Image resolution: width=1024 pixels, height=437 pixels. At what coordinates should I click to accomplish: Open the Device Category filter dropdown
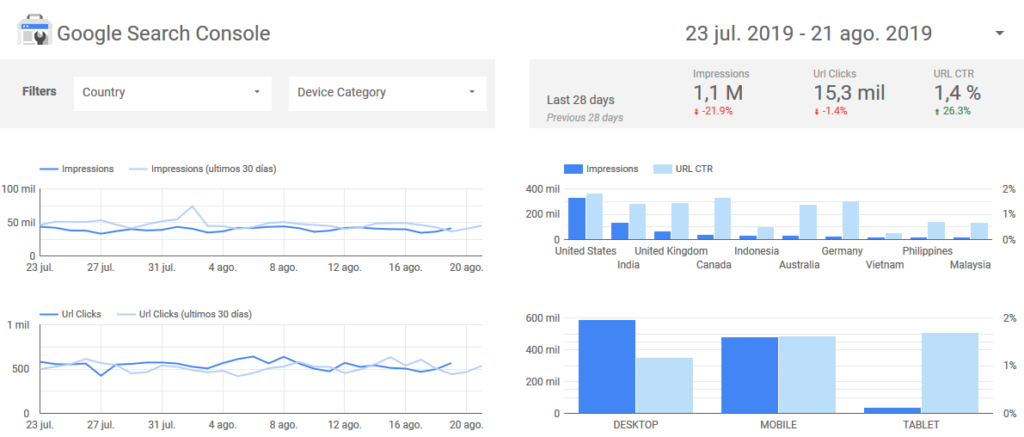tap(387, 92)
